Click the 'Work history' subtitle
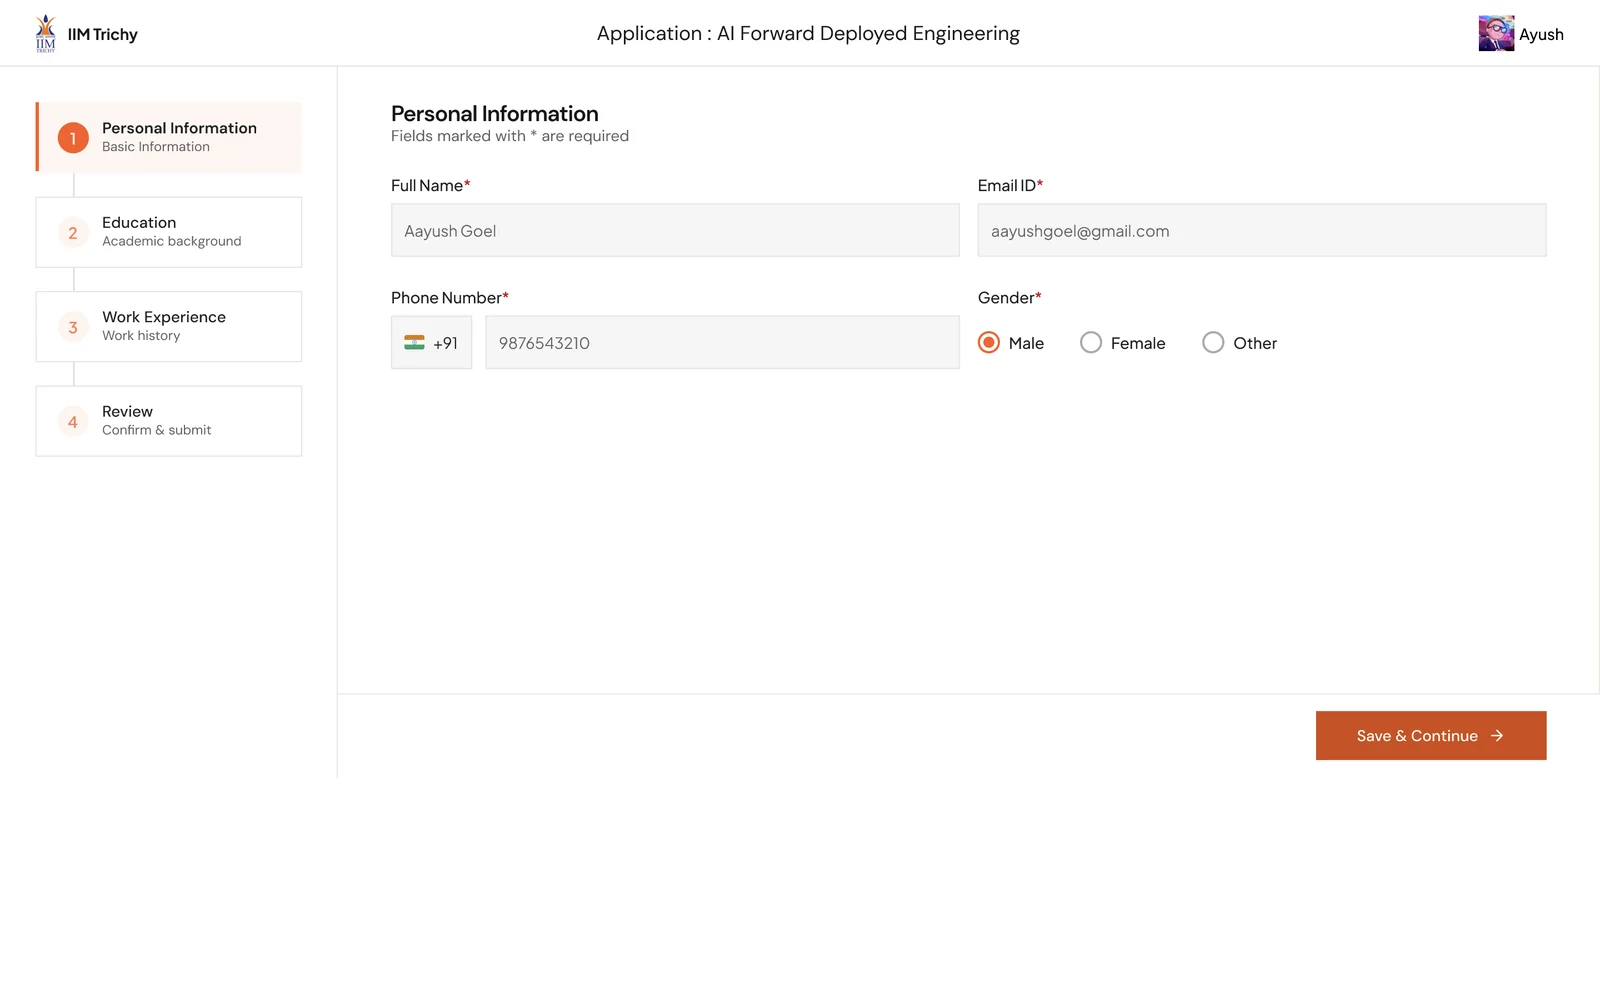The height and width of the screenshot is (1000, 1600). coord(141,336)
